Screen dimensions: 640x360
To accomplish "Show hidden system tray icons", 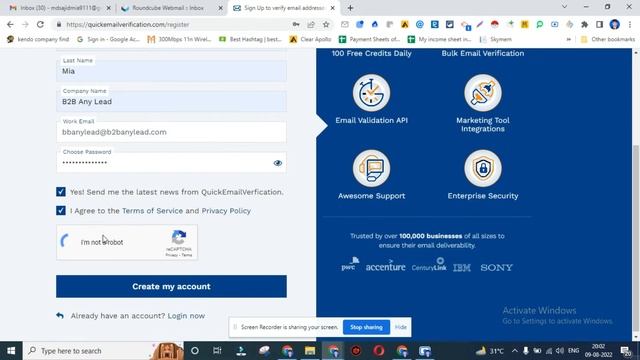I will pyautogui.click(x=515, y=351).
